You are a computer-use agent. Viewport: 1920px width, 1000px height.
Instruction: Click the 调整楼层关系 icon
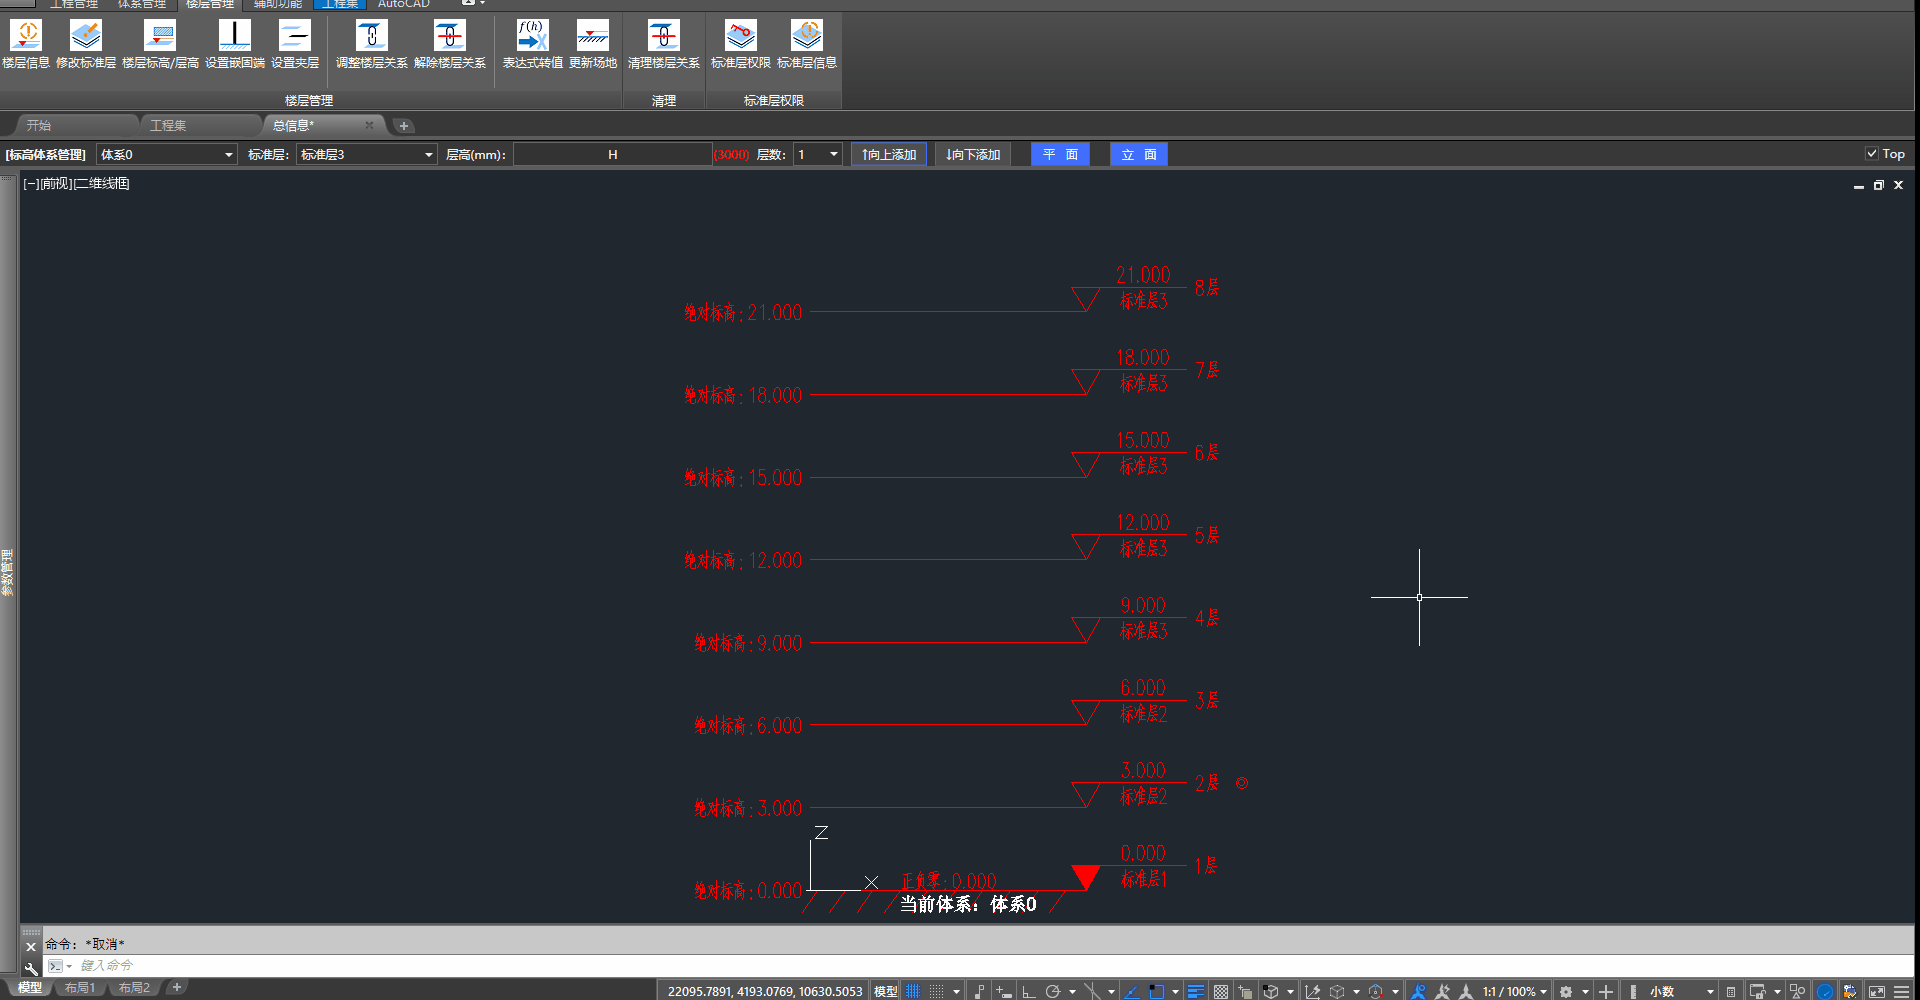(x=371, y=44)
